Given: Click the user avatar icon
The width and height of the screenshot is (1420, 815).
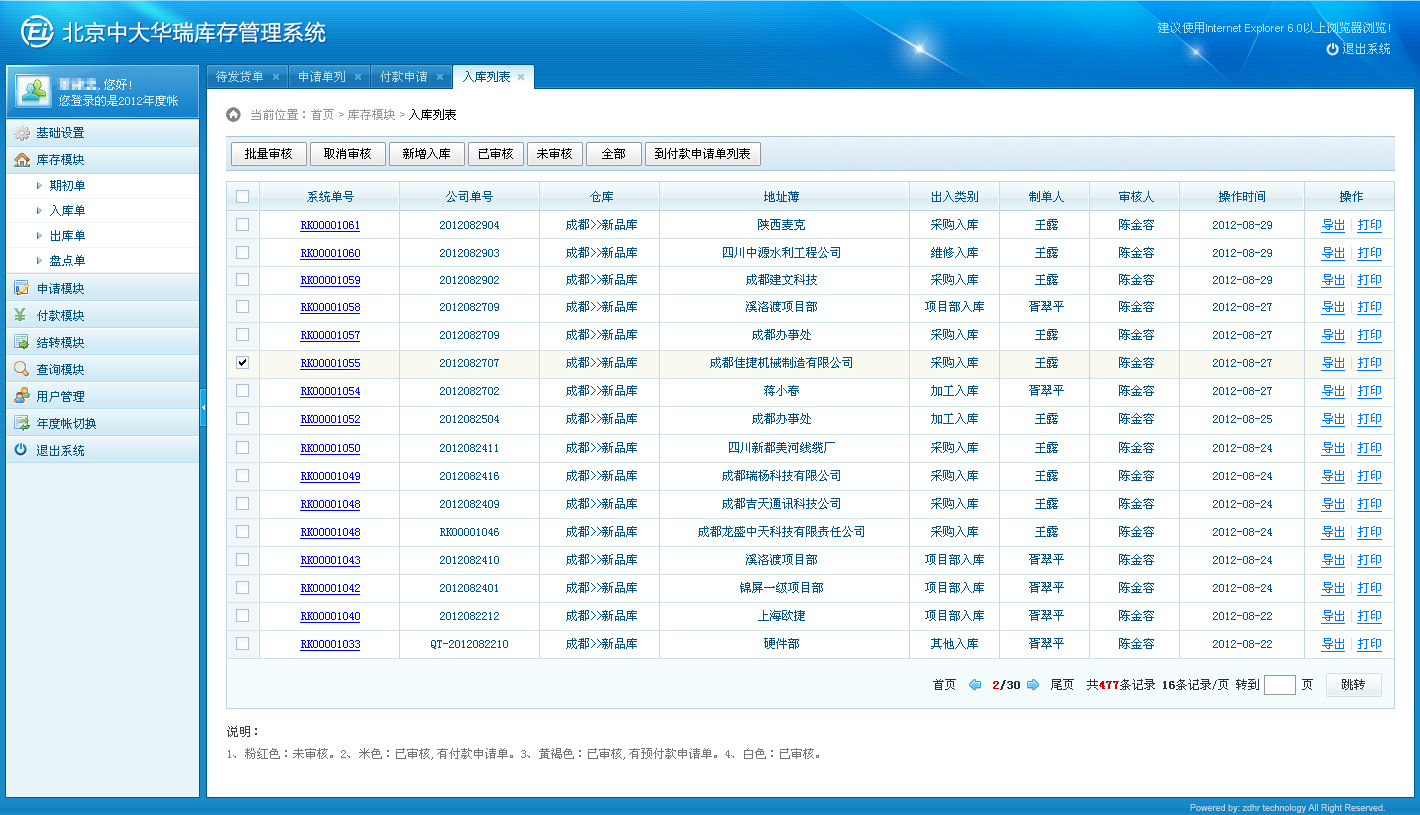Looking at the screenshot, I should tap(33, 92).
